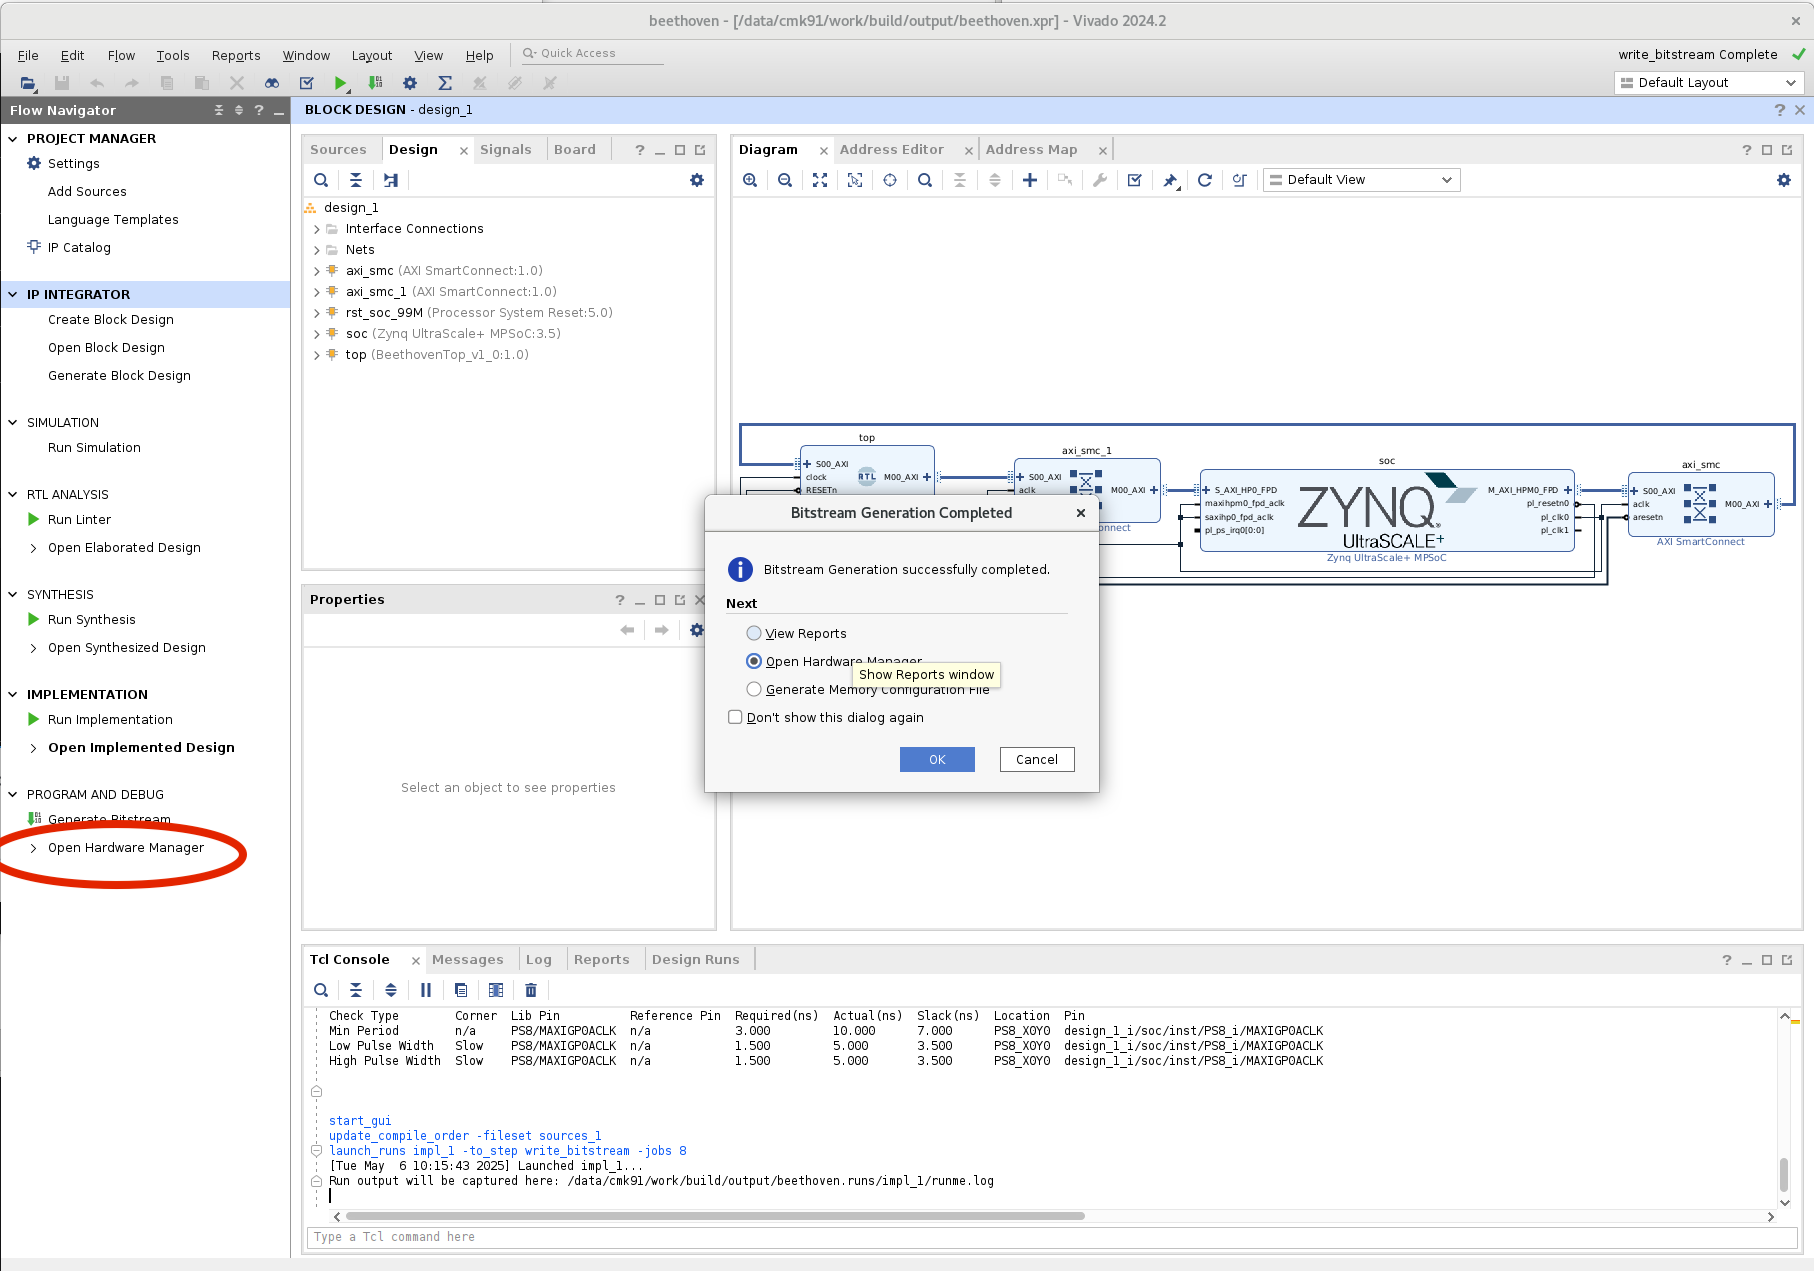Add IP with the plus icon
The height and width of the screenshot is (1271, 1814).
(1030, 180)
